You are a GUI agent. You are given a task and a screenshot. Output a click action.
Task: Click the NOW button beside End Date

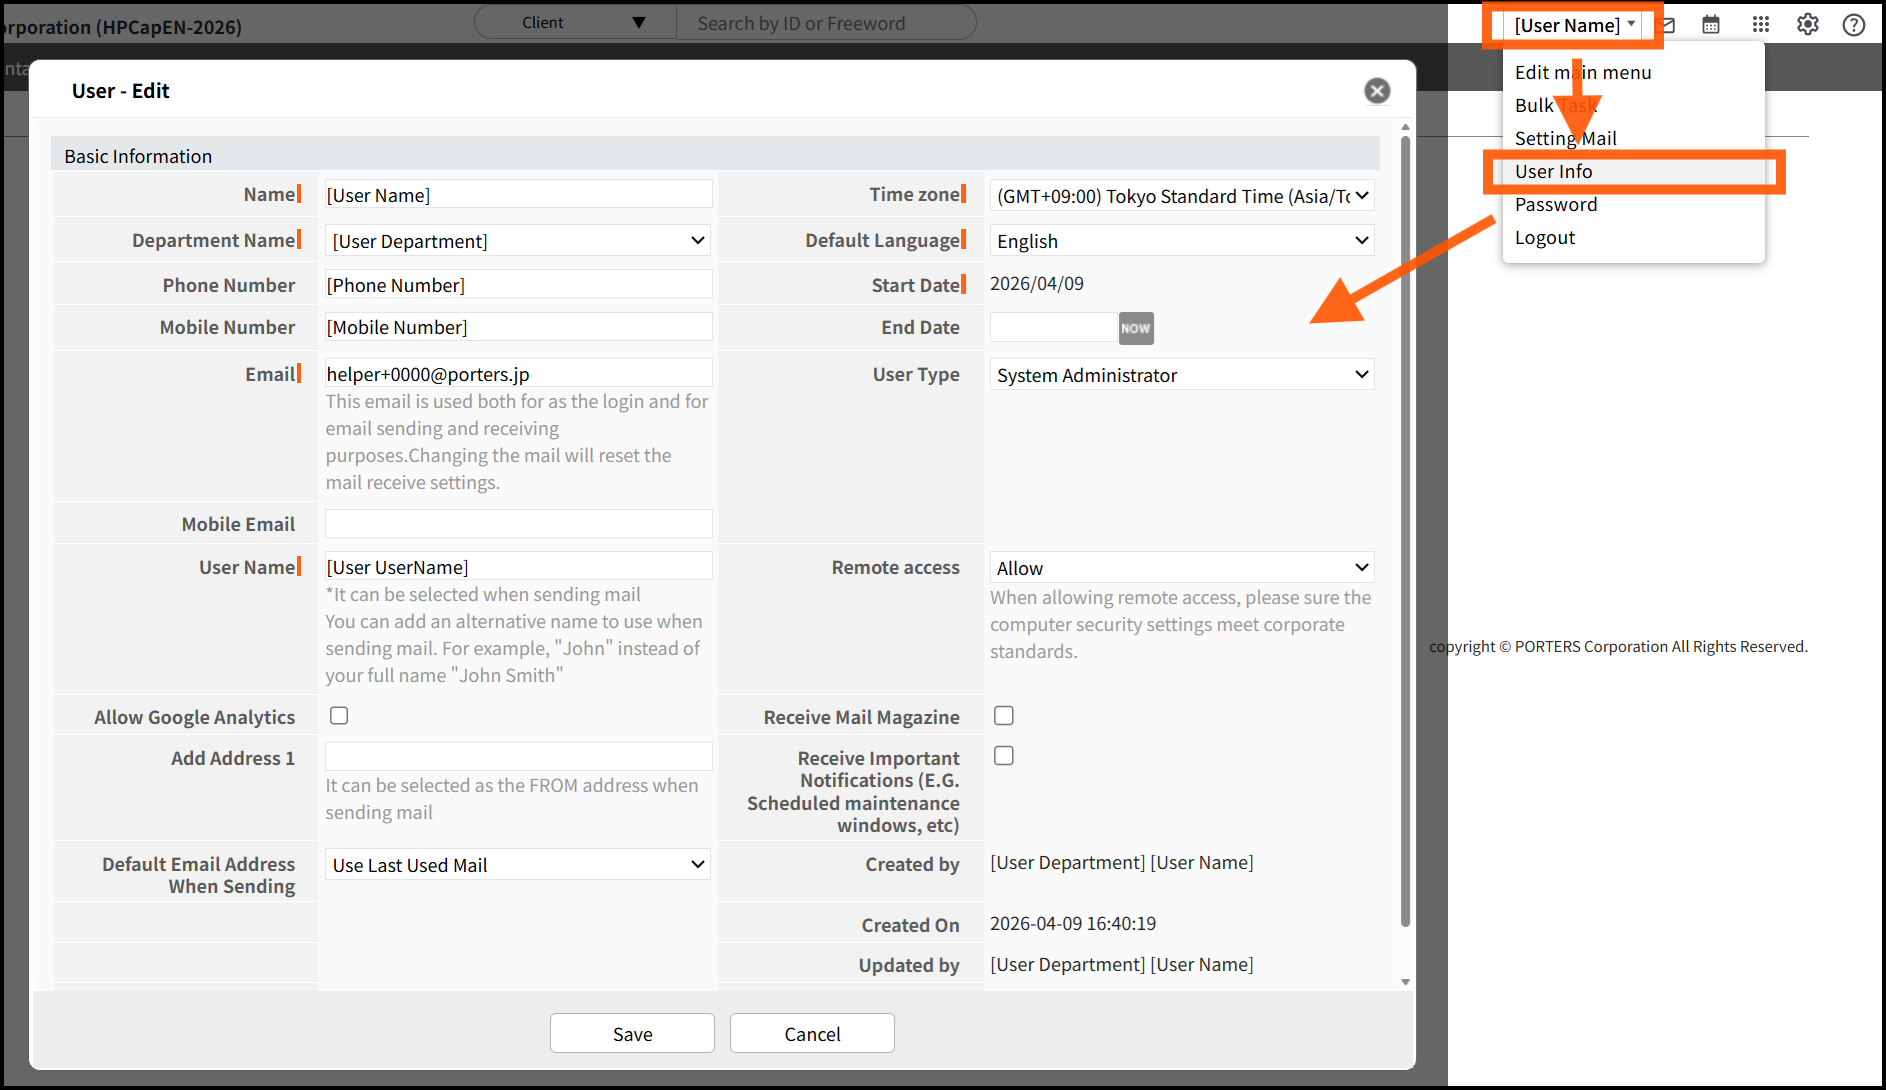pos(1135,328)
